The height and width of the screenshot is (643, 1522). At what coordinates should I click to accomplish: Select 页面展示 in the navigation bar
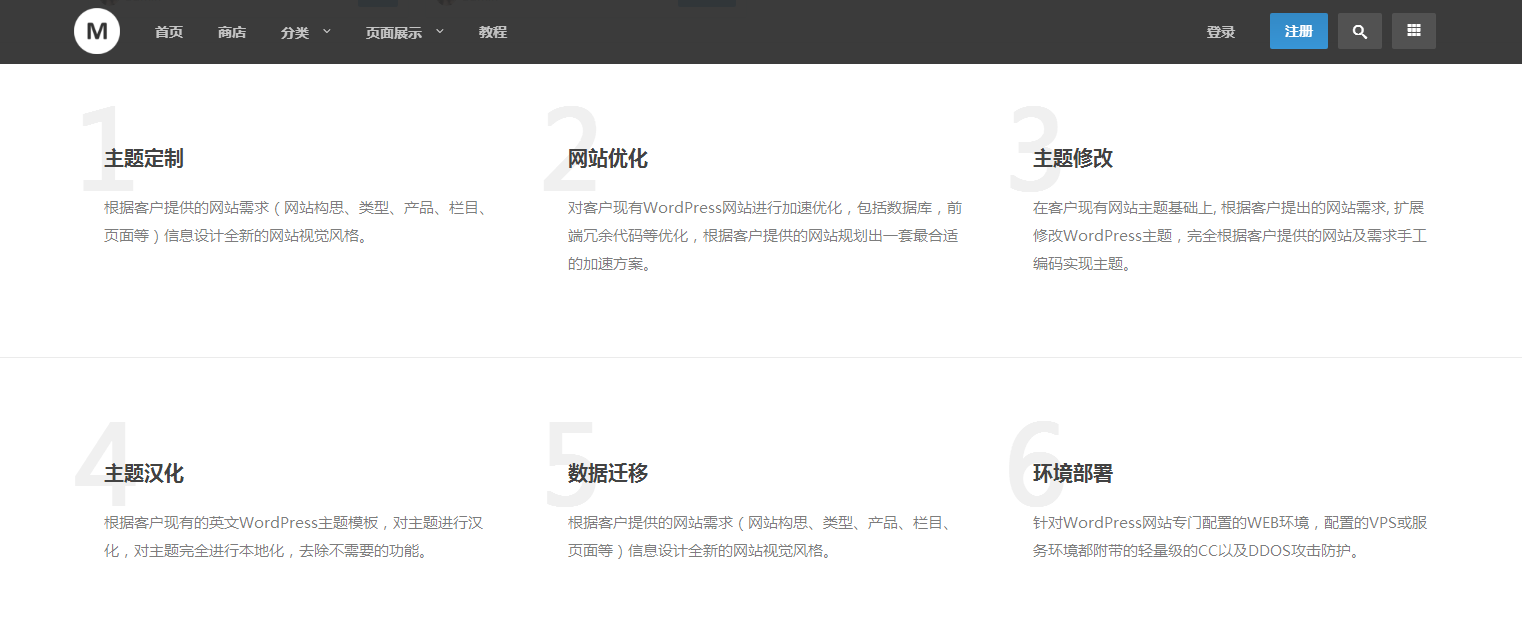(393, 32)
